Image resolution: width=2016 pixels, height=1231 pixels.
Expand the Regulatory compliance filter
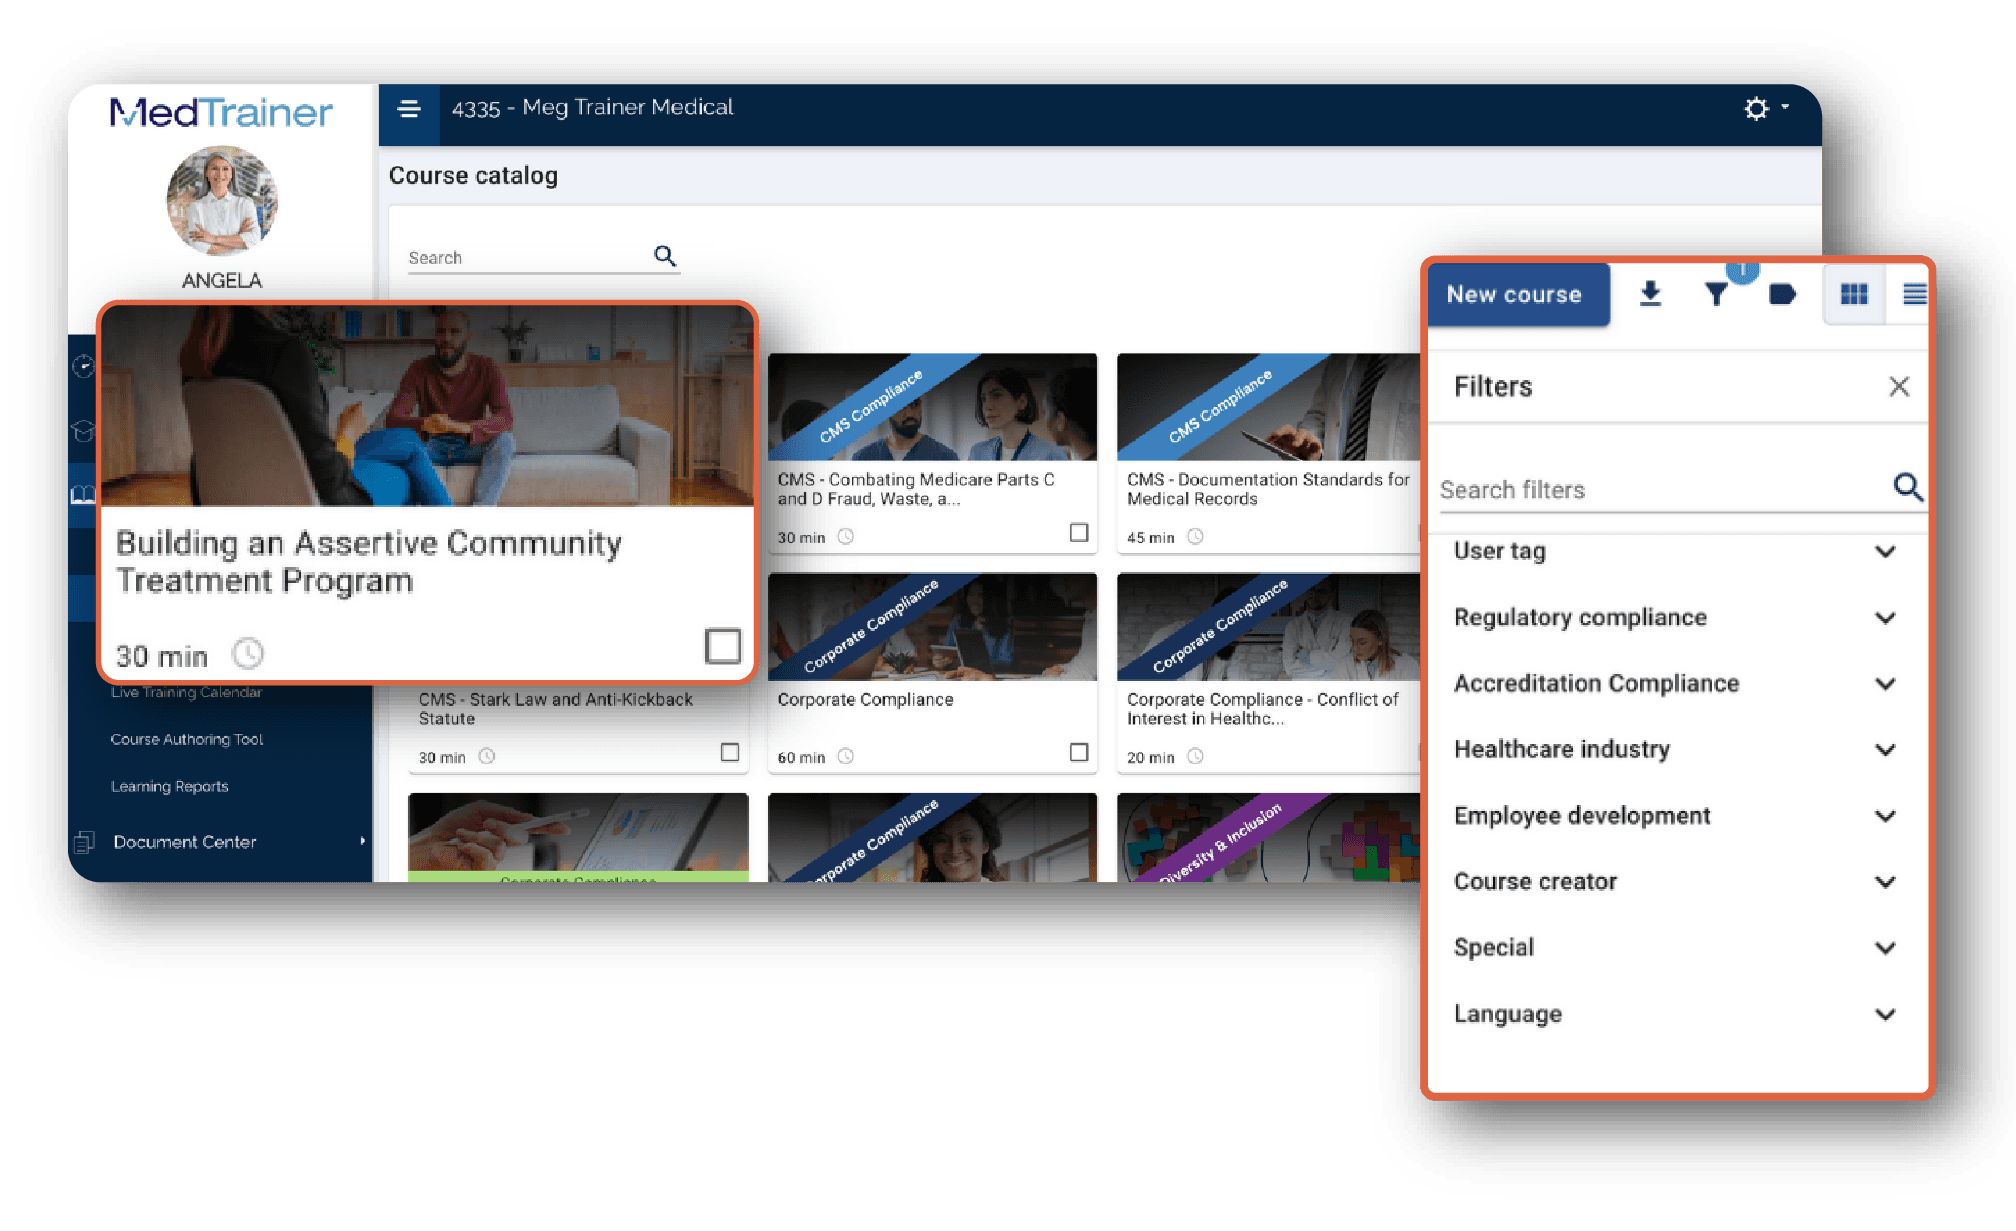[1884, 618]
